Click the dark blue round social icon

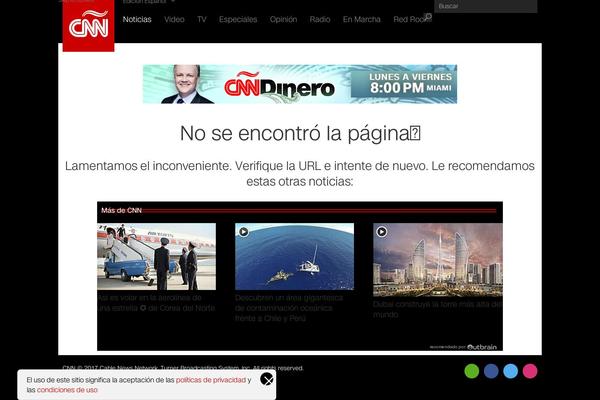click(491, 371)
